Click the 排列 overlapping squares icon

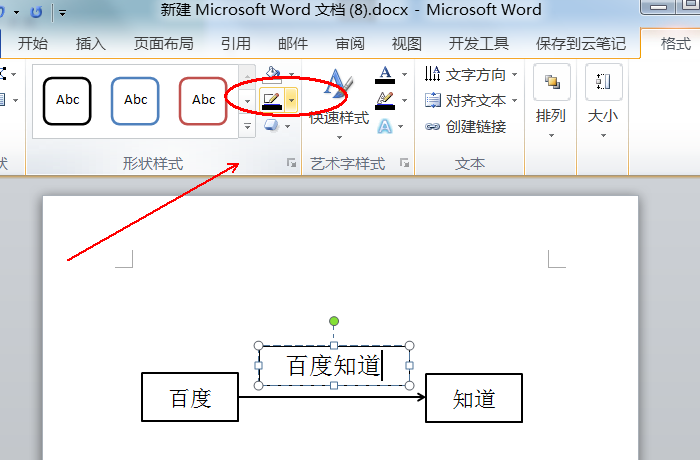(x=552, y=82)
